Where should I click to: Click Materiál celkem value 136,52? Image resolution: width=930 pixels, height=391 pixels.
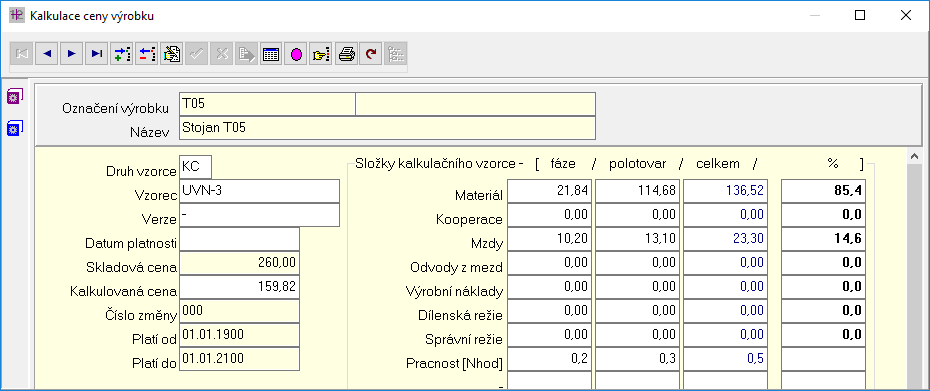click(725, 191)
